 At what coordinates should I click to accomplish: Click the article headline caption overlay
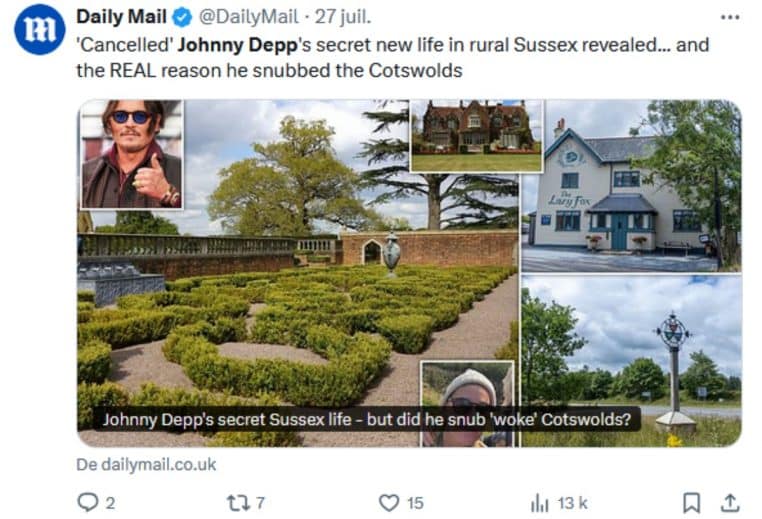[370, 419]
